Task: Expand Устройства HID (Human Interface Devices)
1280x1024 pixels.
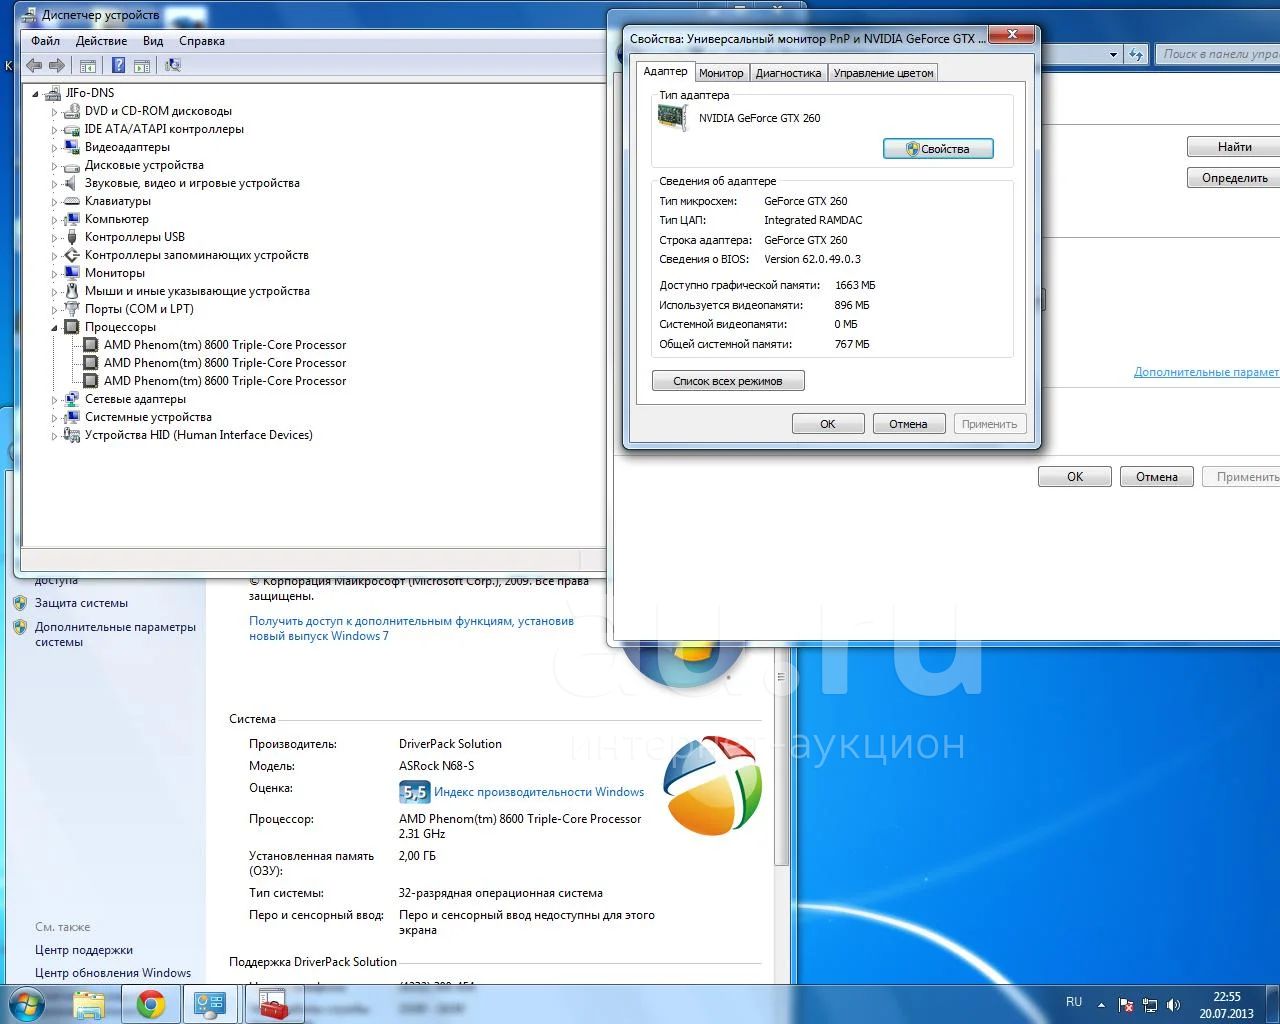Action: point(55,435)
